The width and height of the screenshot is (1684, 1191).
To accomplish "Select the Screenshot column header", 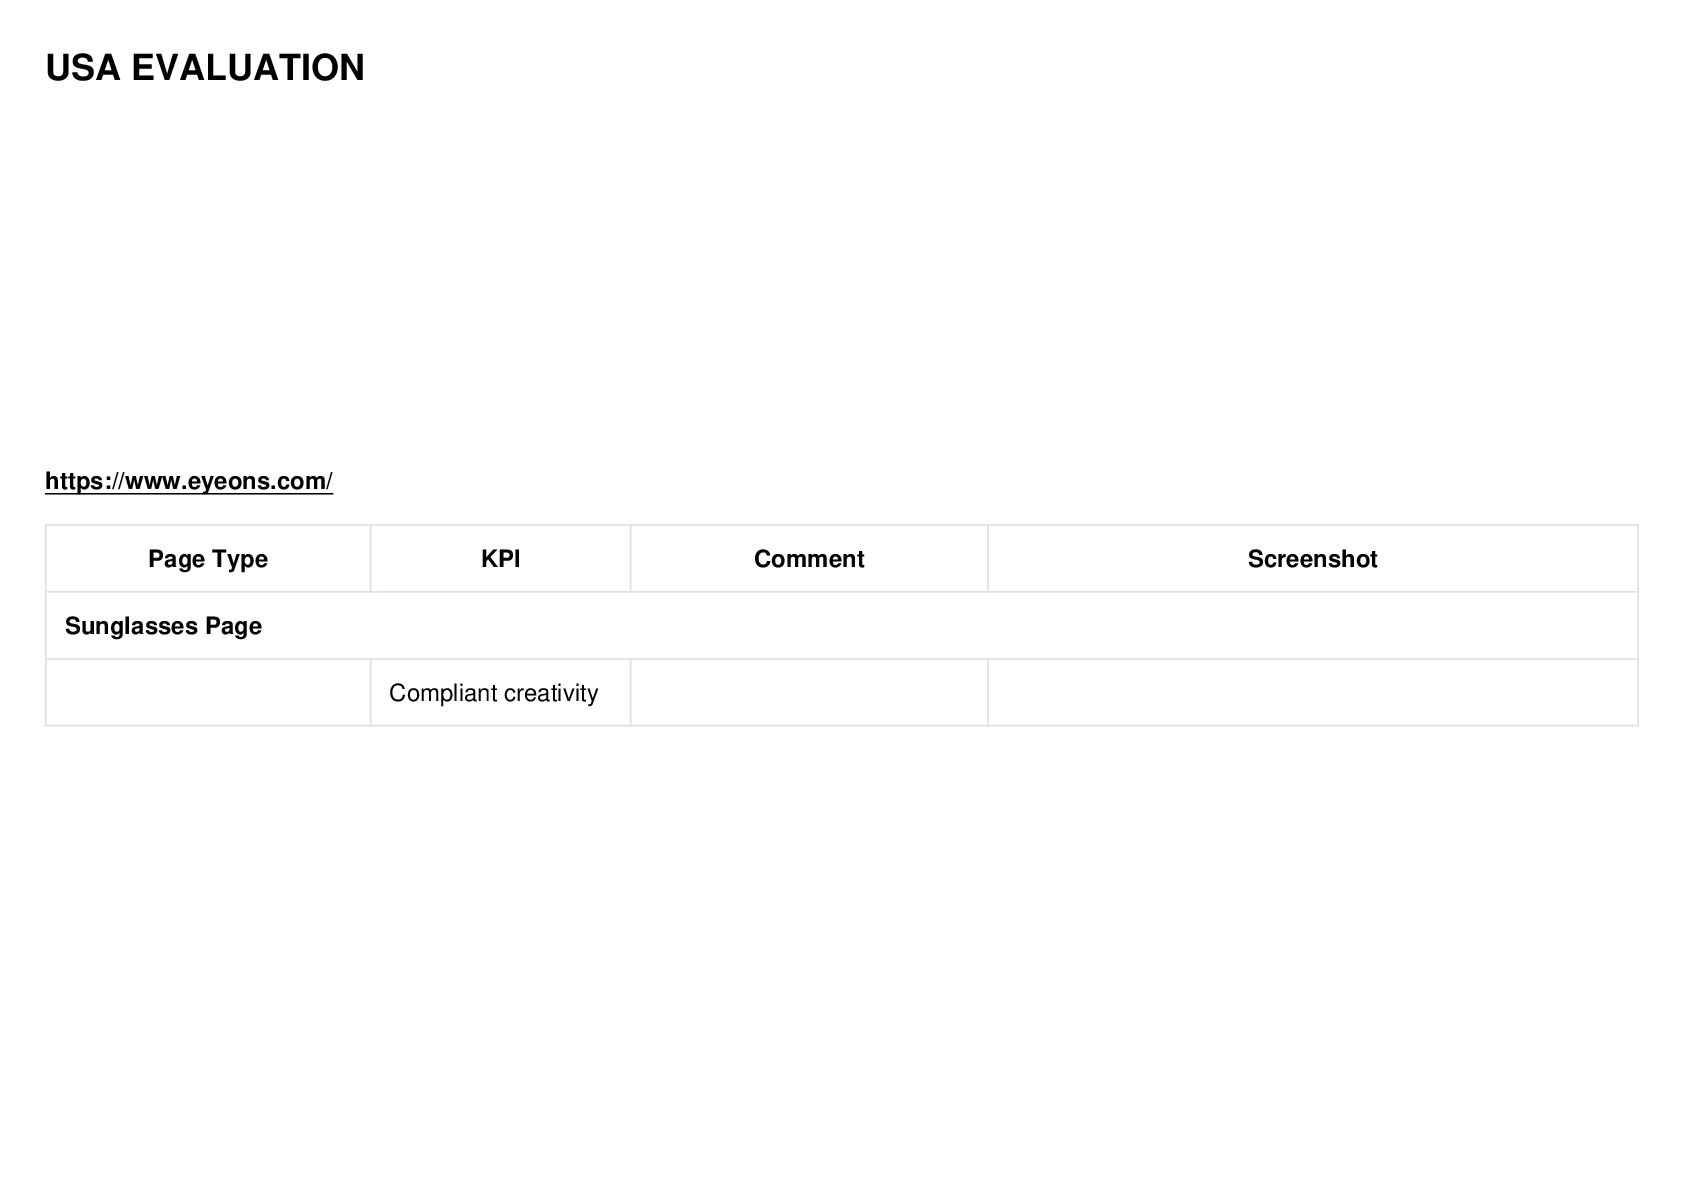I will tap(1312, 559).
